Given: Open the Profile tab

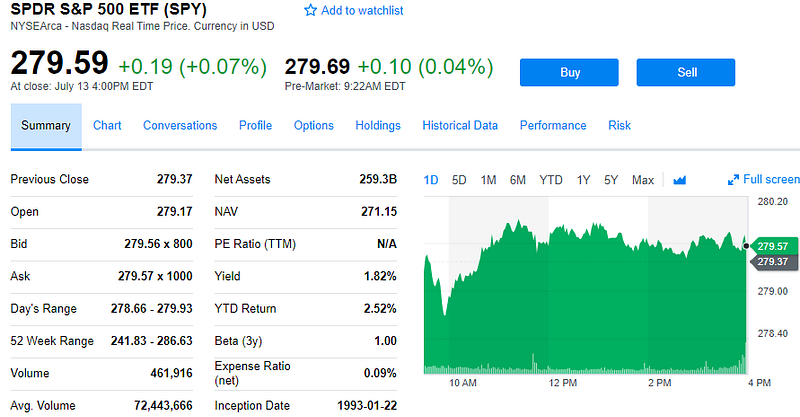Looking at the screenshot, I should [255, 126].
